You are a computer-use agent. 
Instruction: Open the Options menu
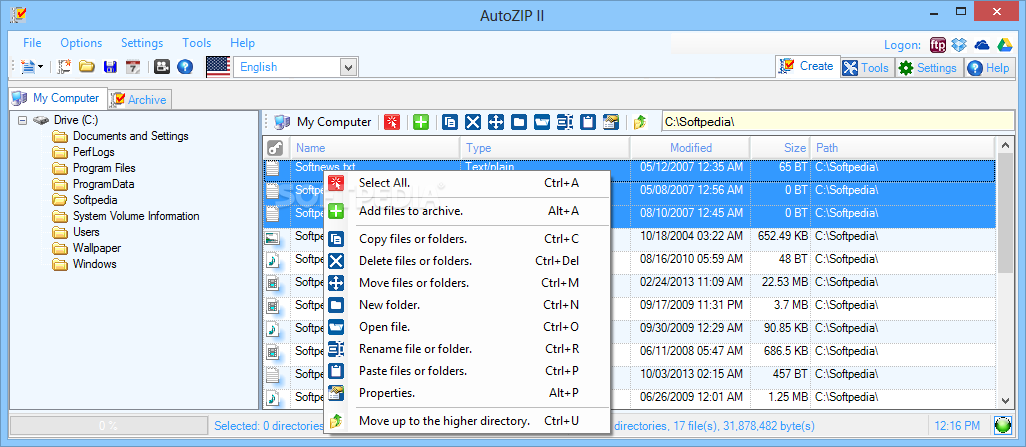[x=81, y=43]
